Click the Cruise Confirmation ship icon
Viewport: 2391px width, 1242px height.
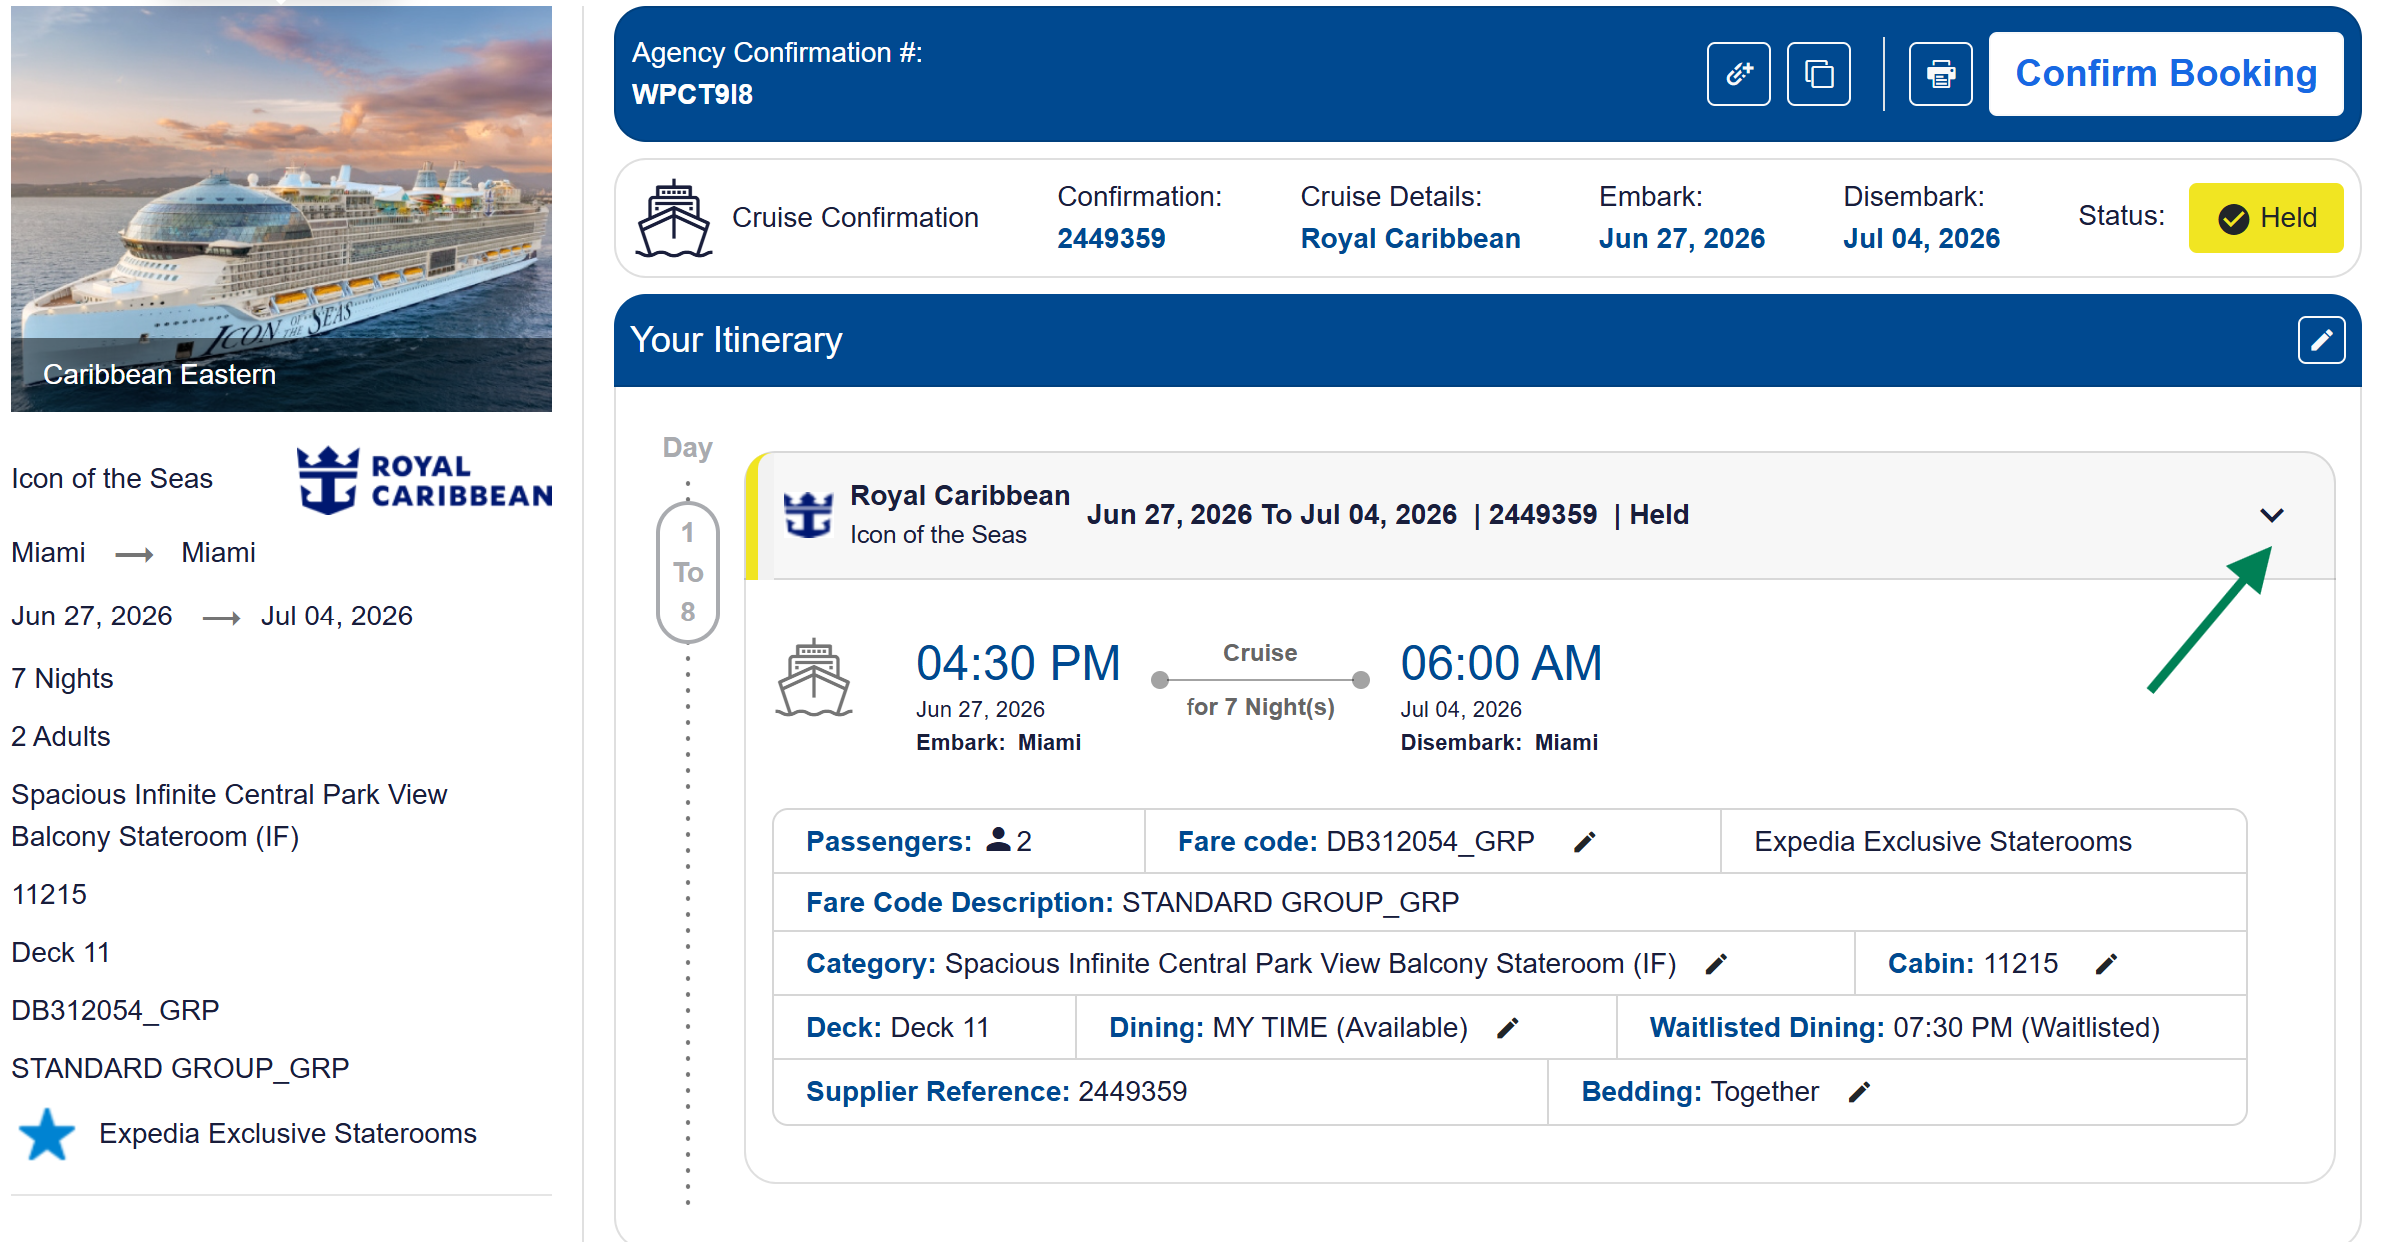674,218
